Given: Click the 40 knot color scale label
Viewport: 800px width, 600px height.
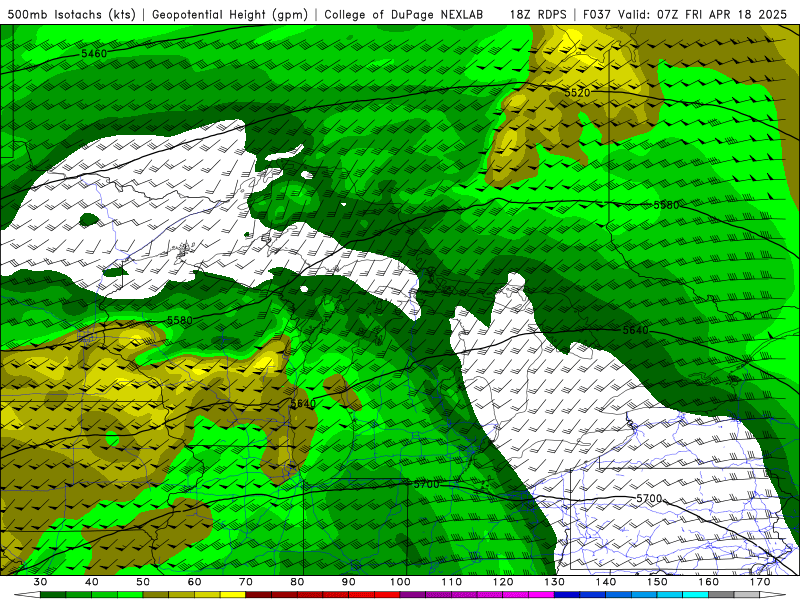Looking at the screenshot, I should (x=92, y=582).
